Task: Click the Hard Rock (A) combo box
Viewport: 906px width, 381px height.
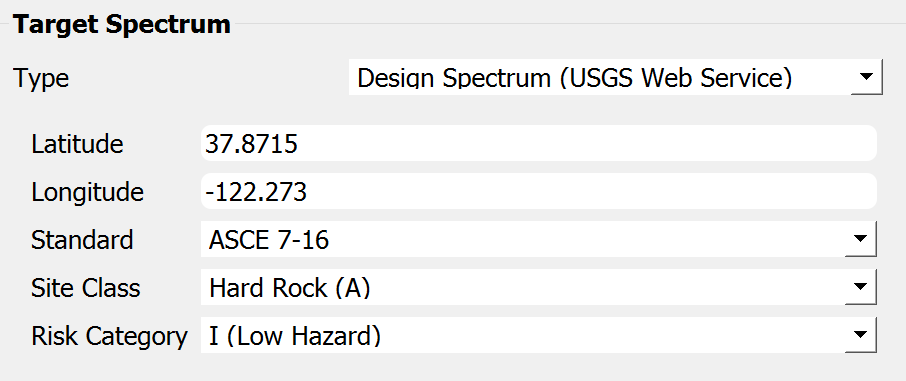Action: click(539, 287)
